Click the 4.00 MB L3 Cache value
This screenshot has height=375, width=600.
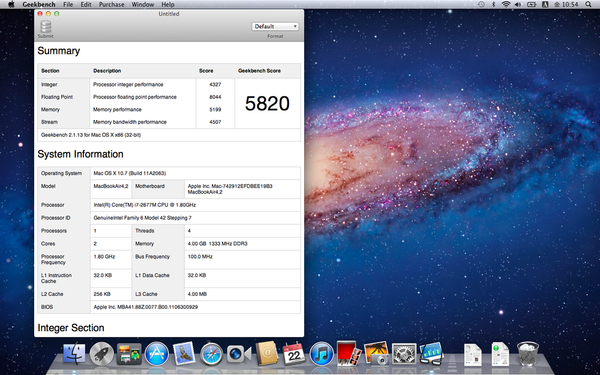[197, 294]
